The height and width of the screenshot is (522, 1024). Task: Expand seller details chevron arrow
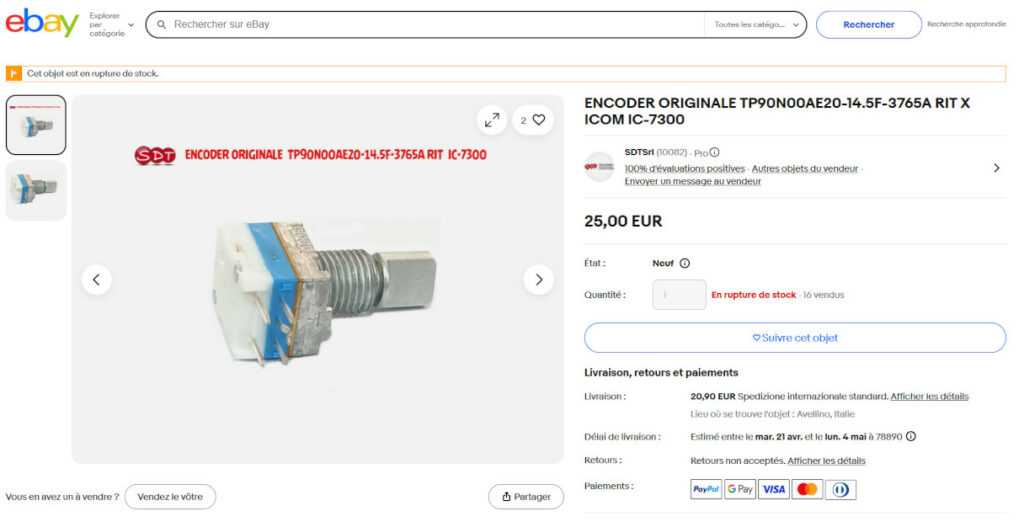pyautogui.click(x=997, y=168)
